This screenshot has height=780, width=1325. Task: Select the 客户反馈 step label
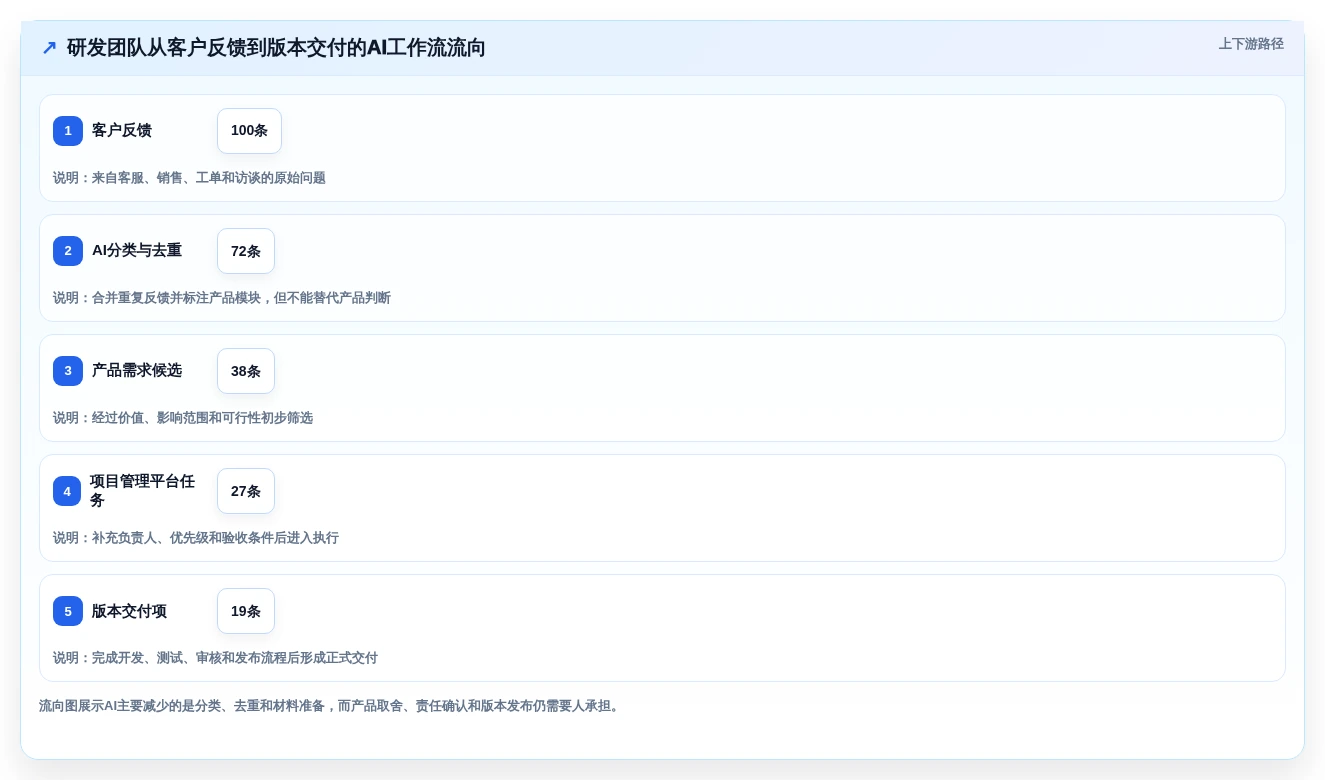(122, 130)
